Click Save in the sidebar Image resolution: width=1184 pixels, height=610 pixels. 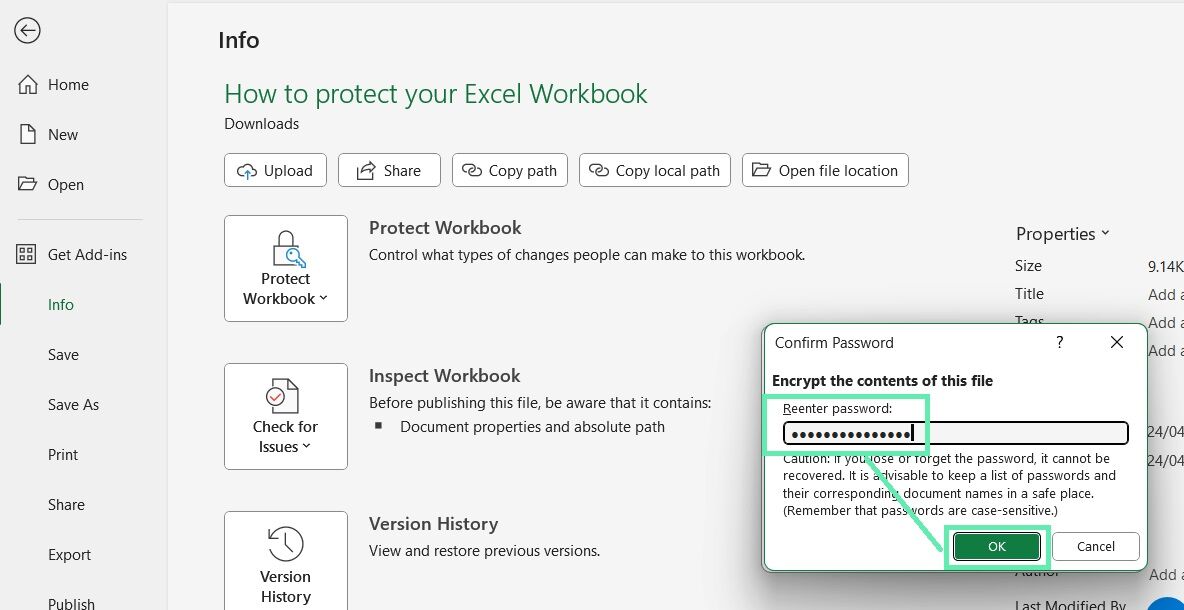pos(63,354)
